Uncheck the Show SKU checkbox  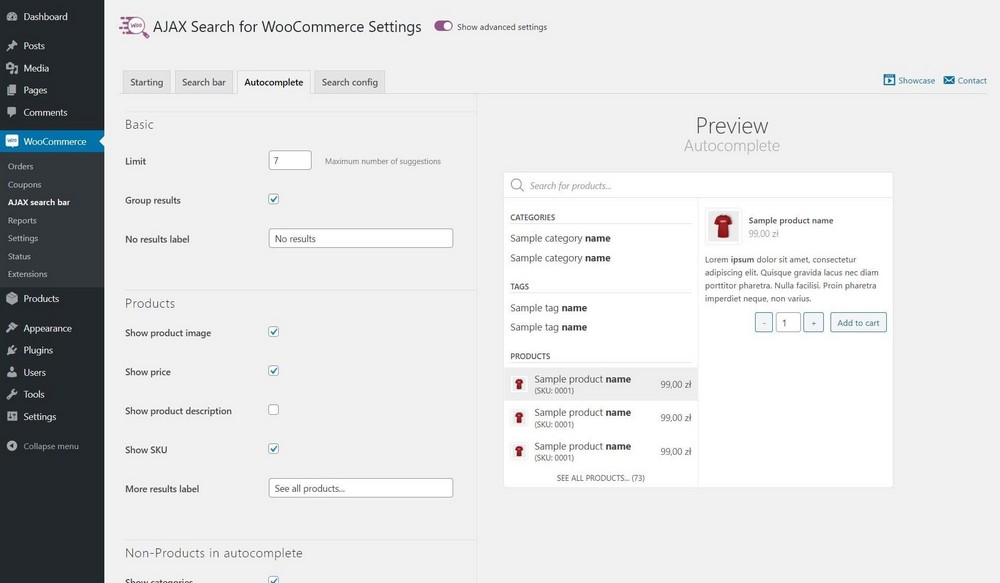click(274, 448)
